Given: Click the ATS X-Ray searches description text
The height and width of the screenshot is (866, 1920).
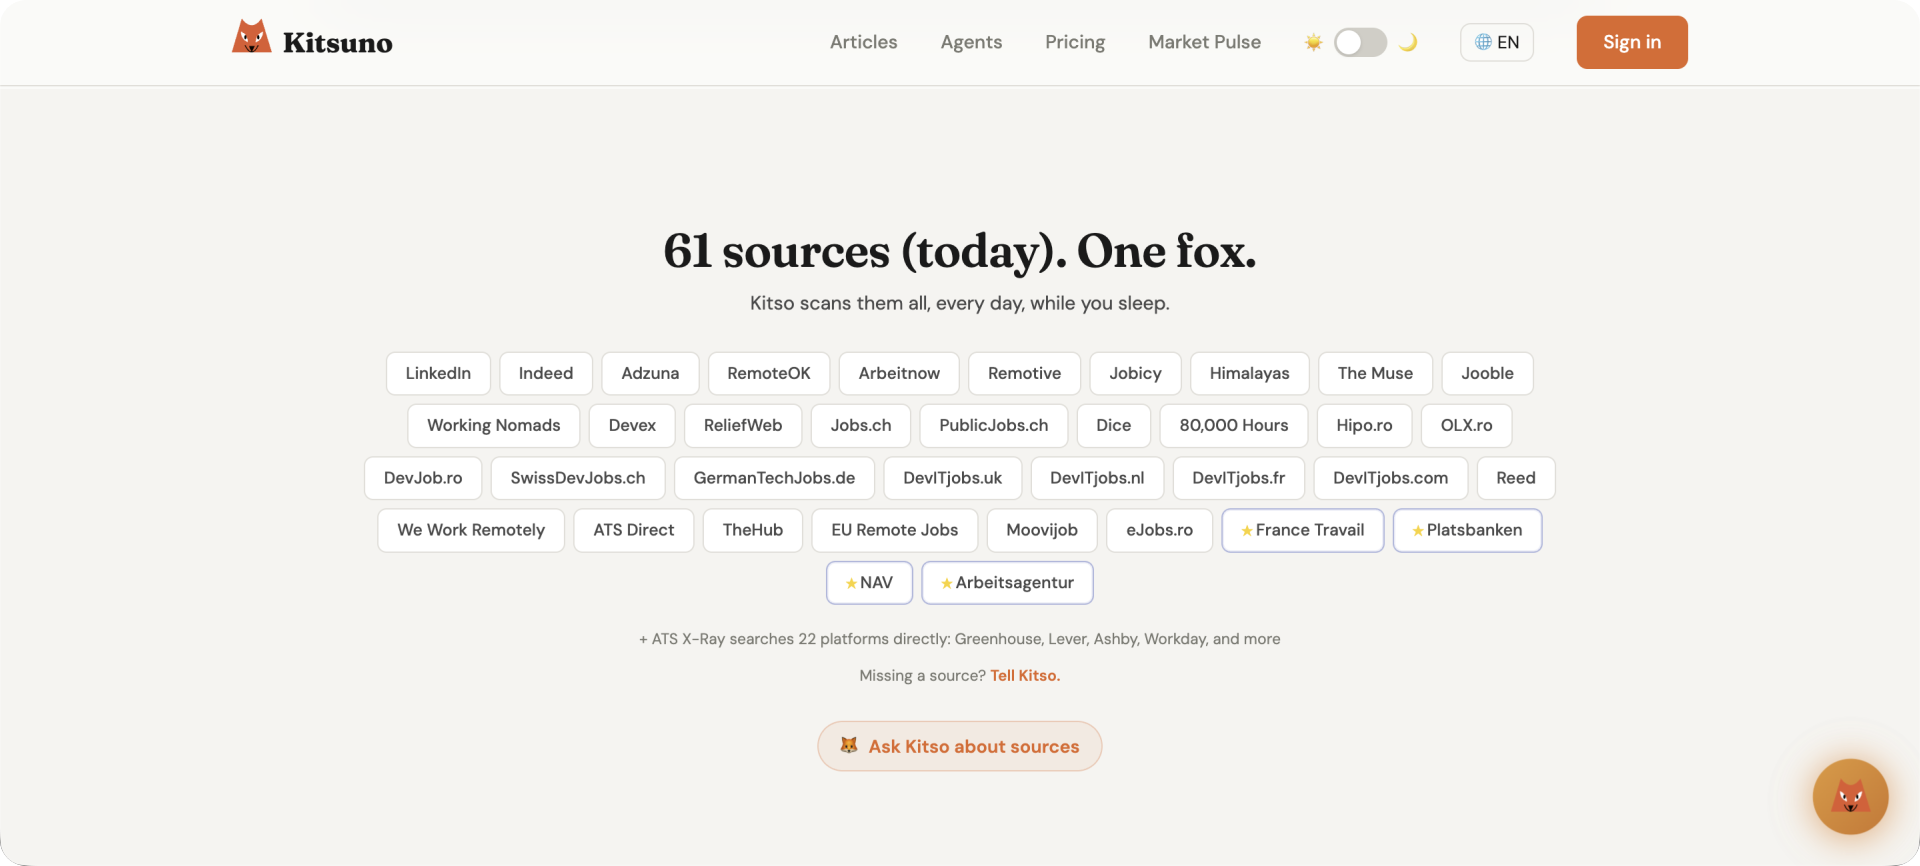Looking at the screenshot, I should (960, 639).
